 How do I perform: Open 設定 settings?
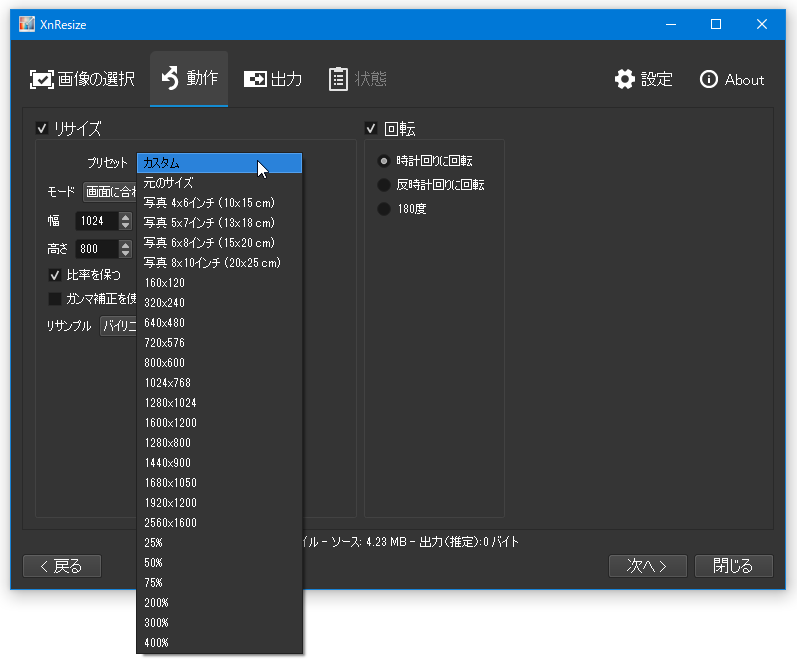643,79
